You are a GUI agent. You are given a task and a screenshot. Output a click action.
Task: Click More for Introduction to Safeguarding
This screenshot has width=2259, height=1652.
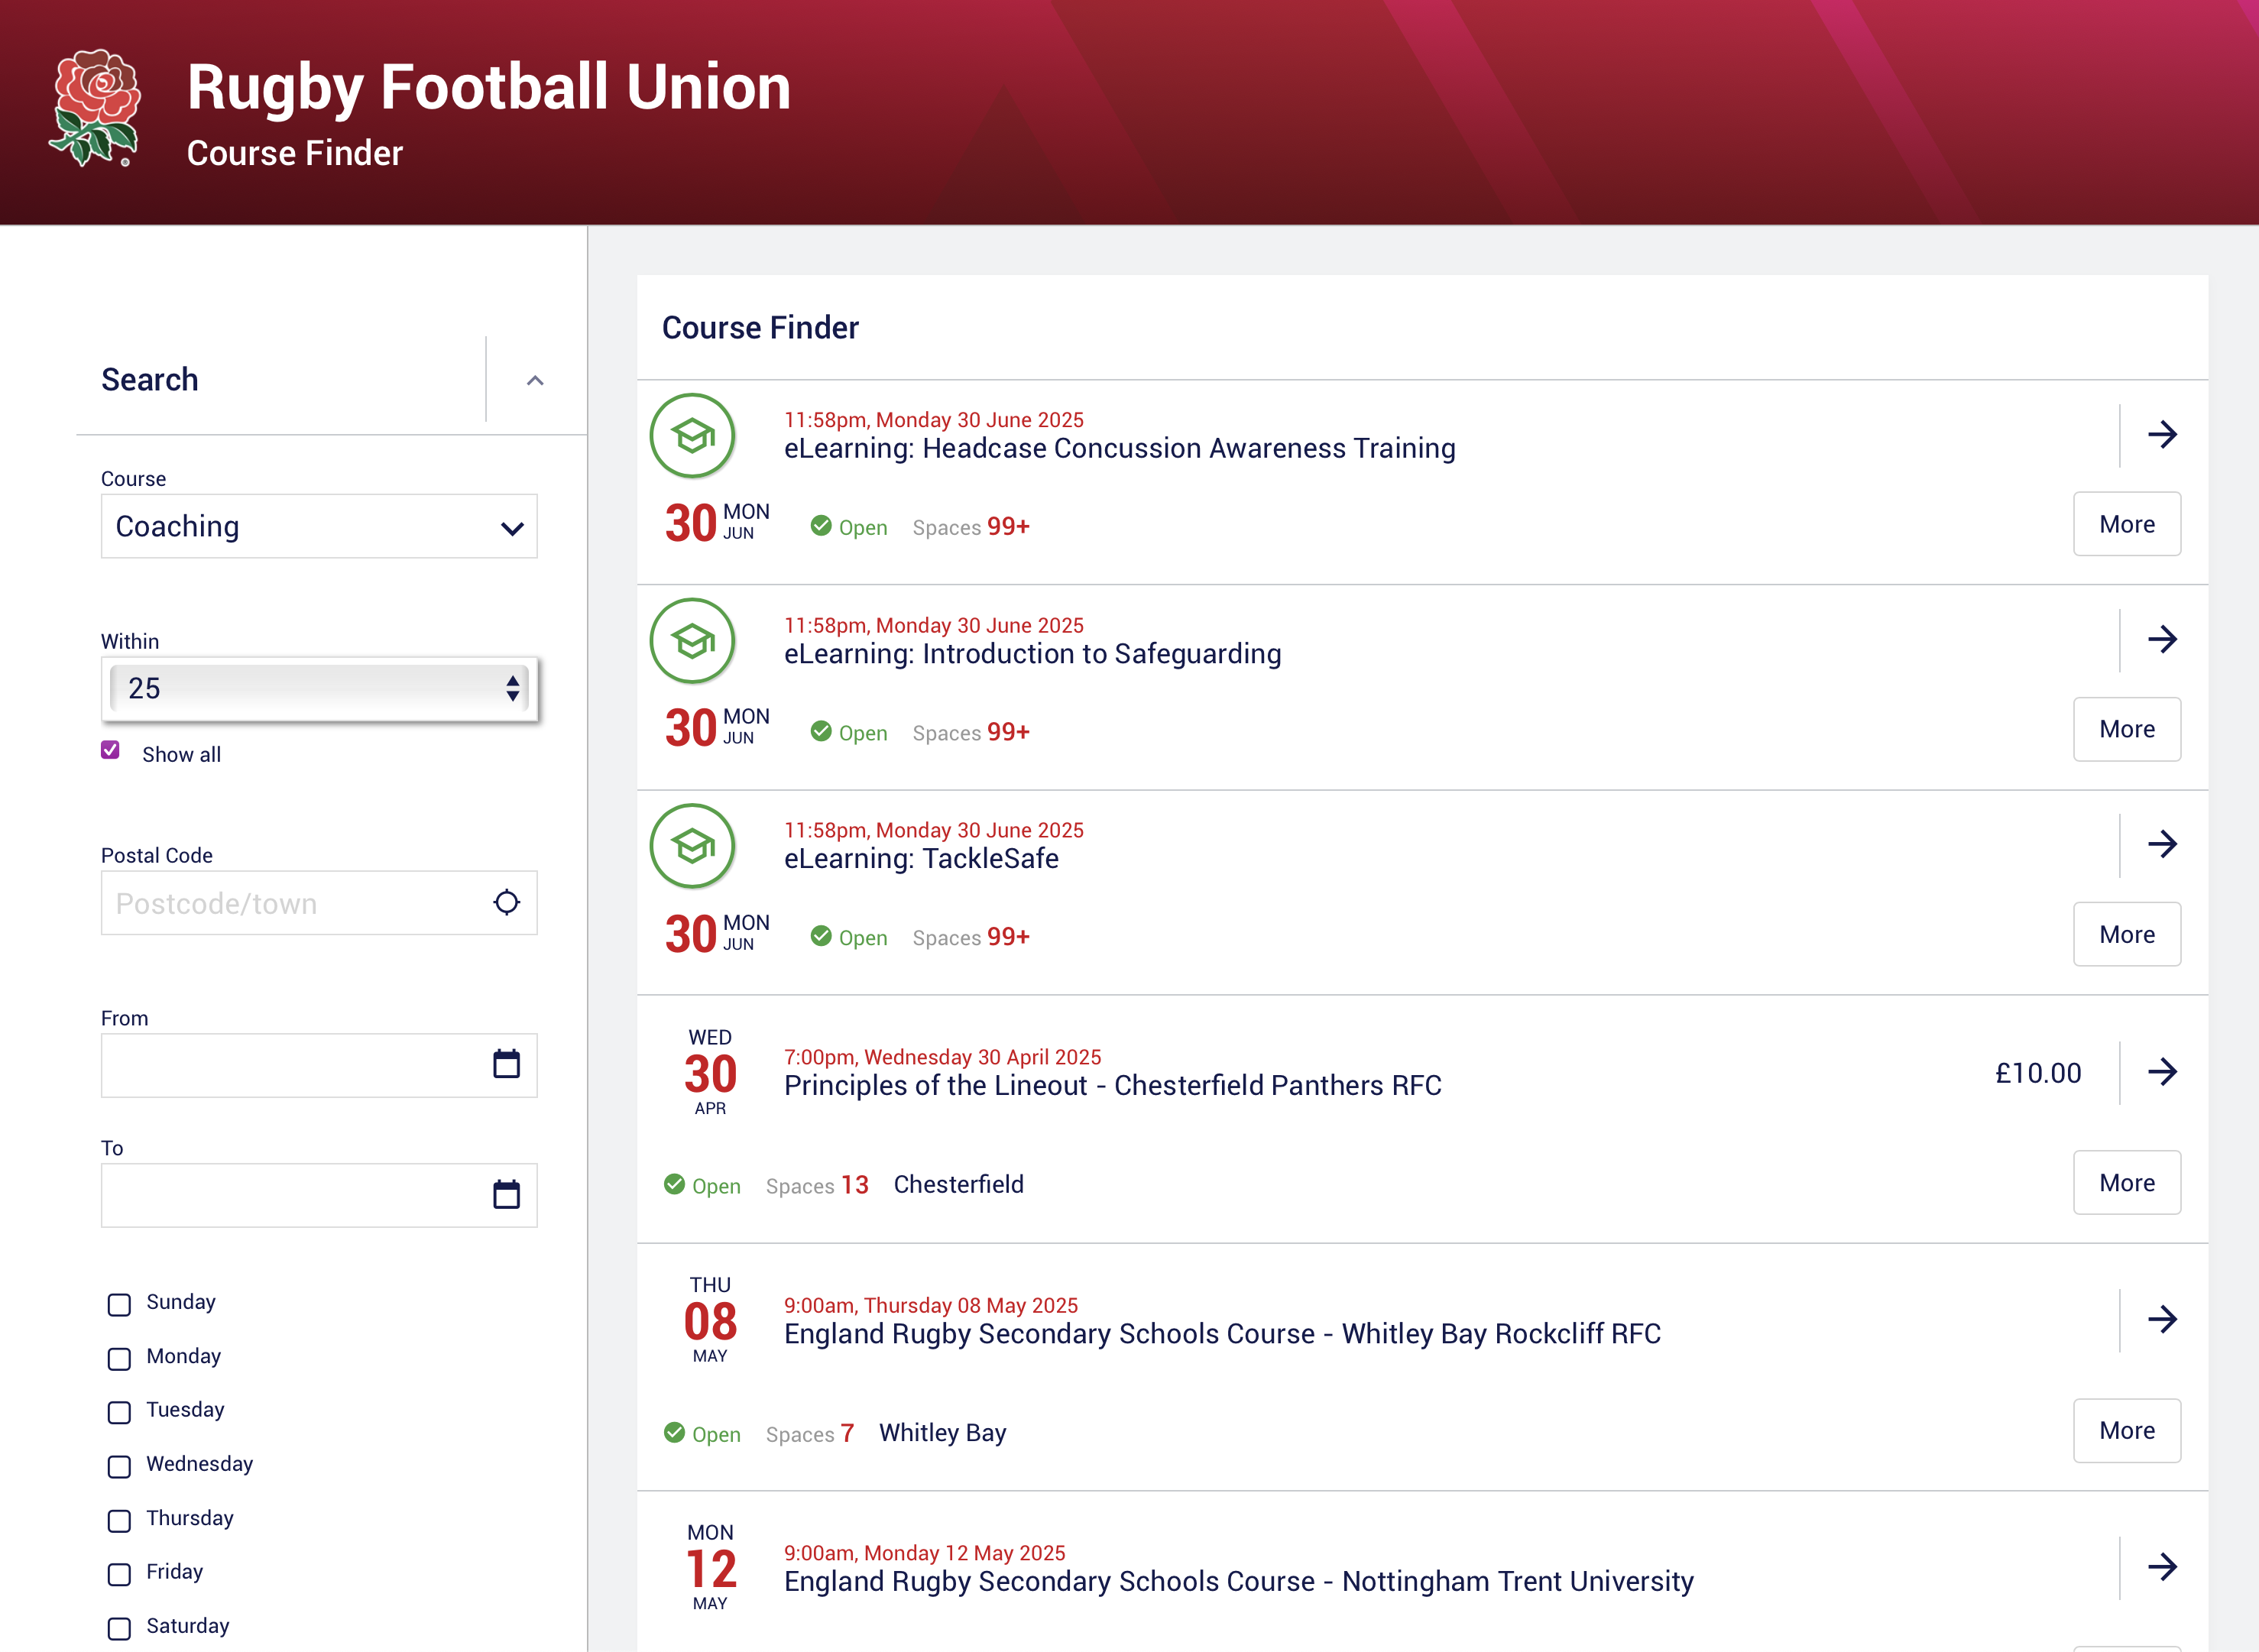[x=2126, y=730]
